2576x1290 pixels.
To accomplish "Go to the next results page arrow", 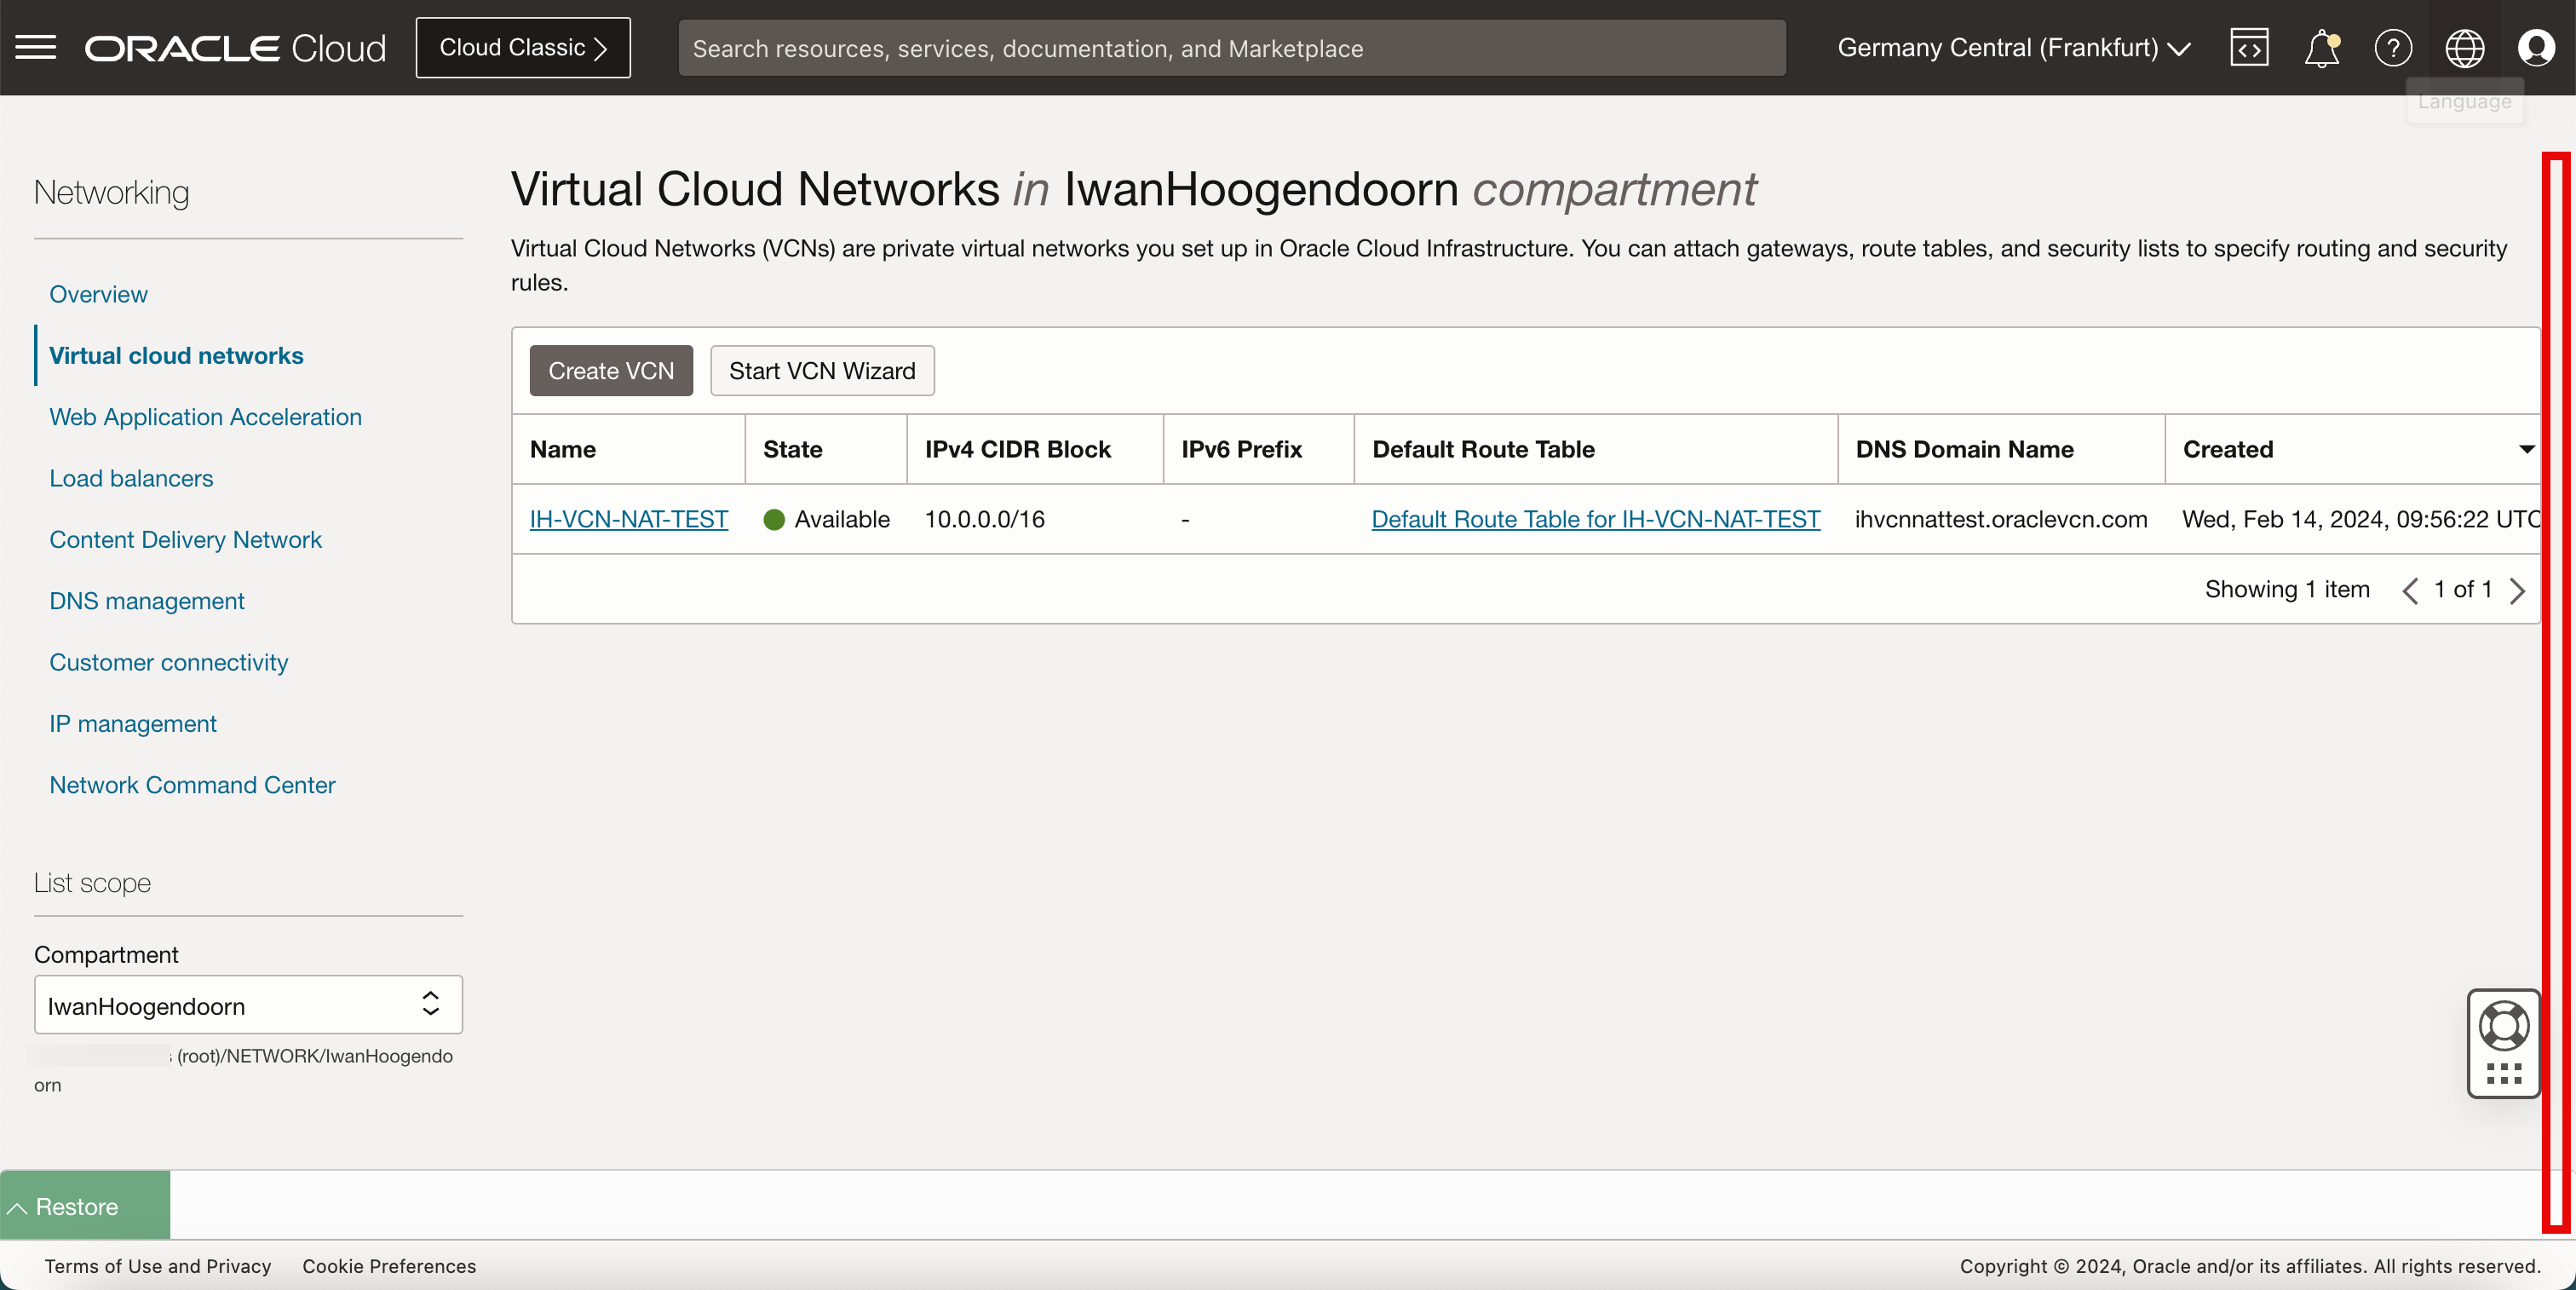I will point(2517,590).
